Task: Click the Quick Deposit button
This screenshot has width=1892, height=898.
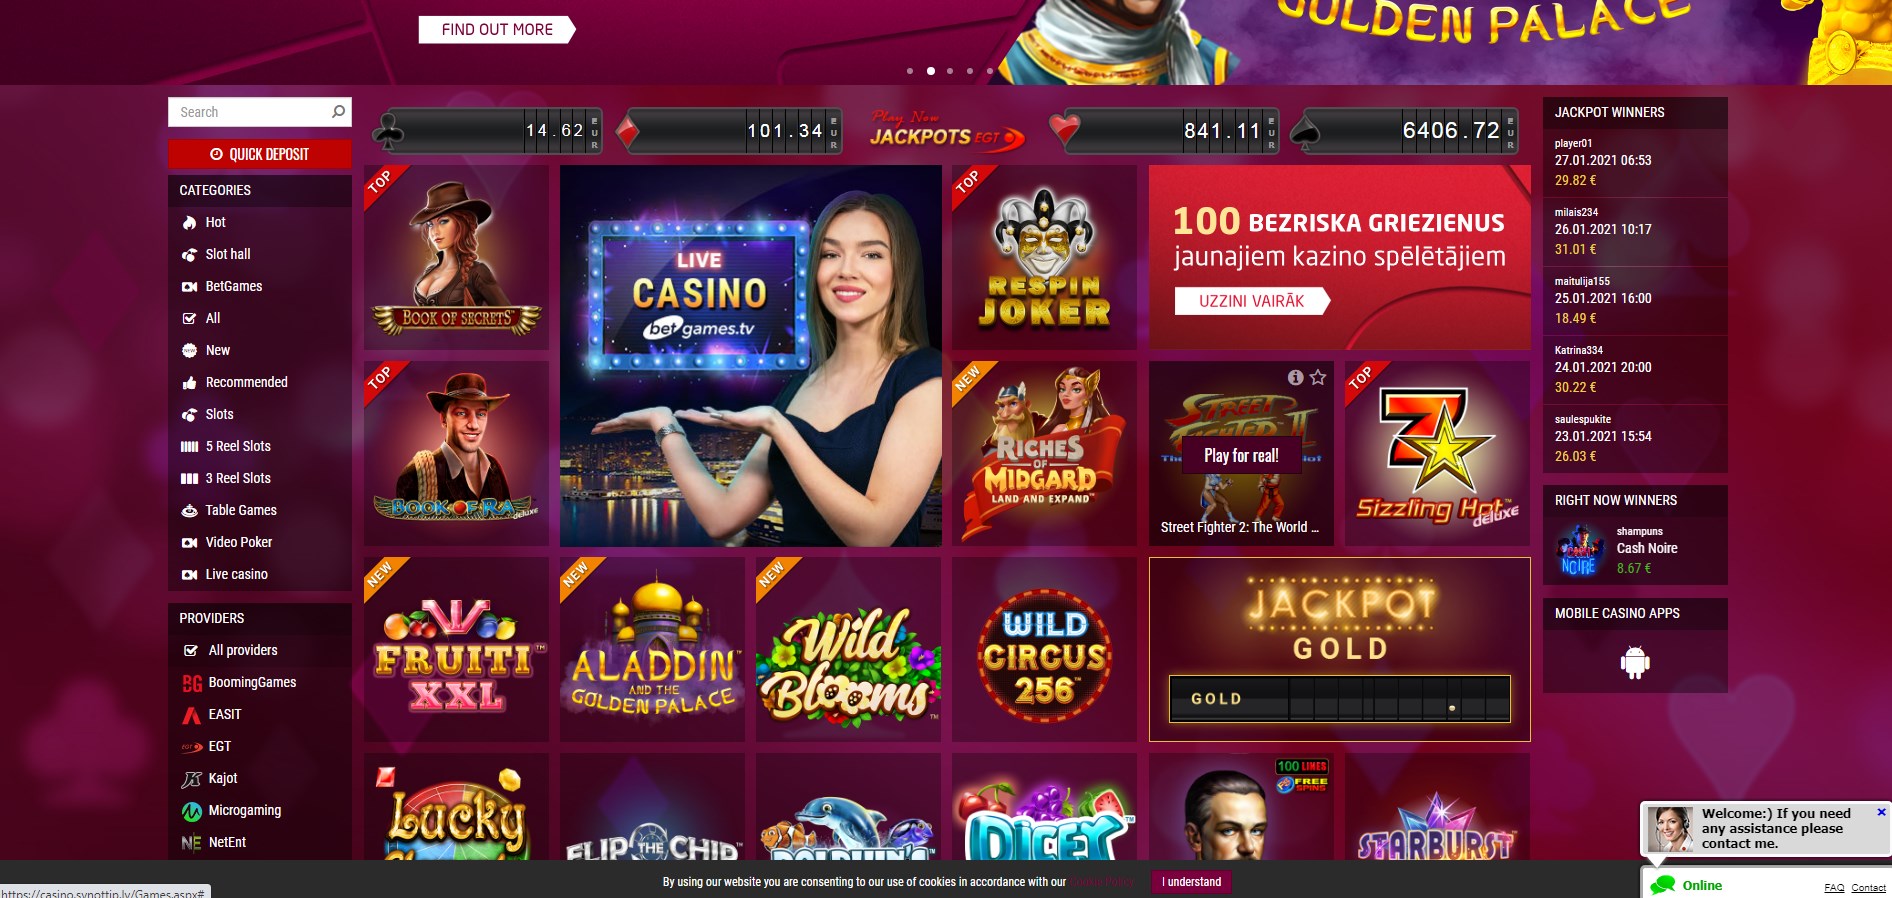Action: [x=260, y=154]
